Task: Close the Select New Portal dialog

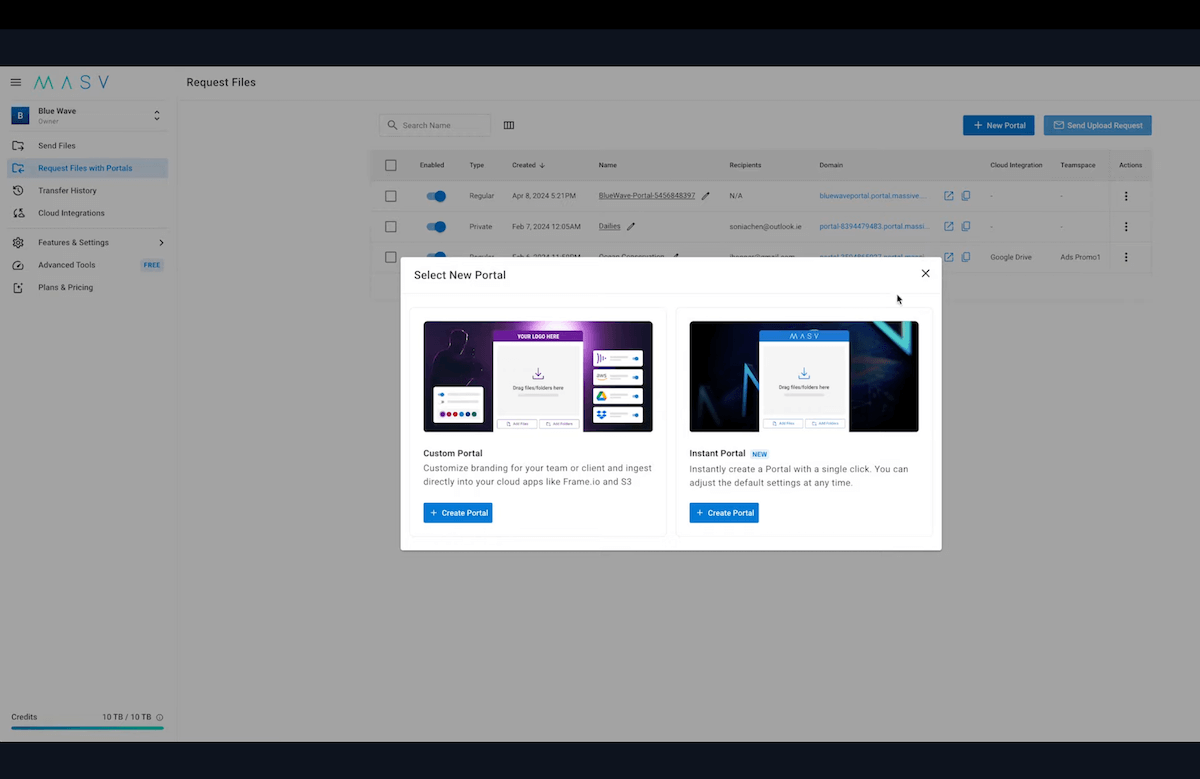Action: coord(925,273)
